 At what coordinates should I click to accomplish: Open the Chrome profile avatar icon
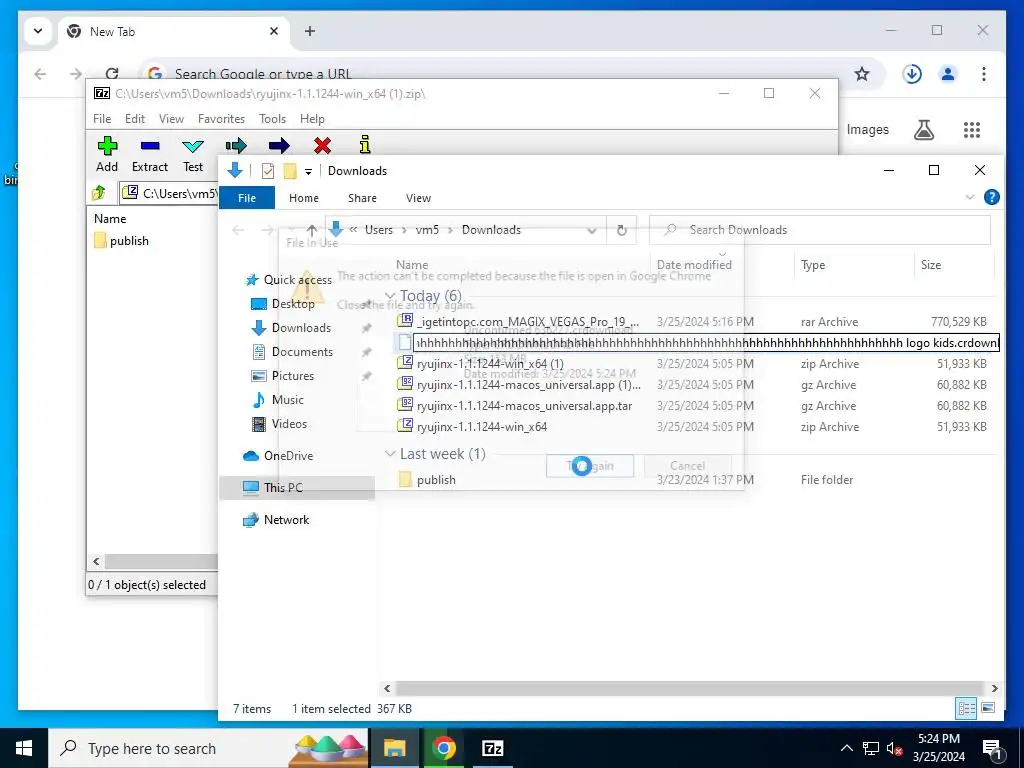pyautogui.click(x=948, y=74)
